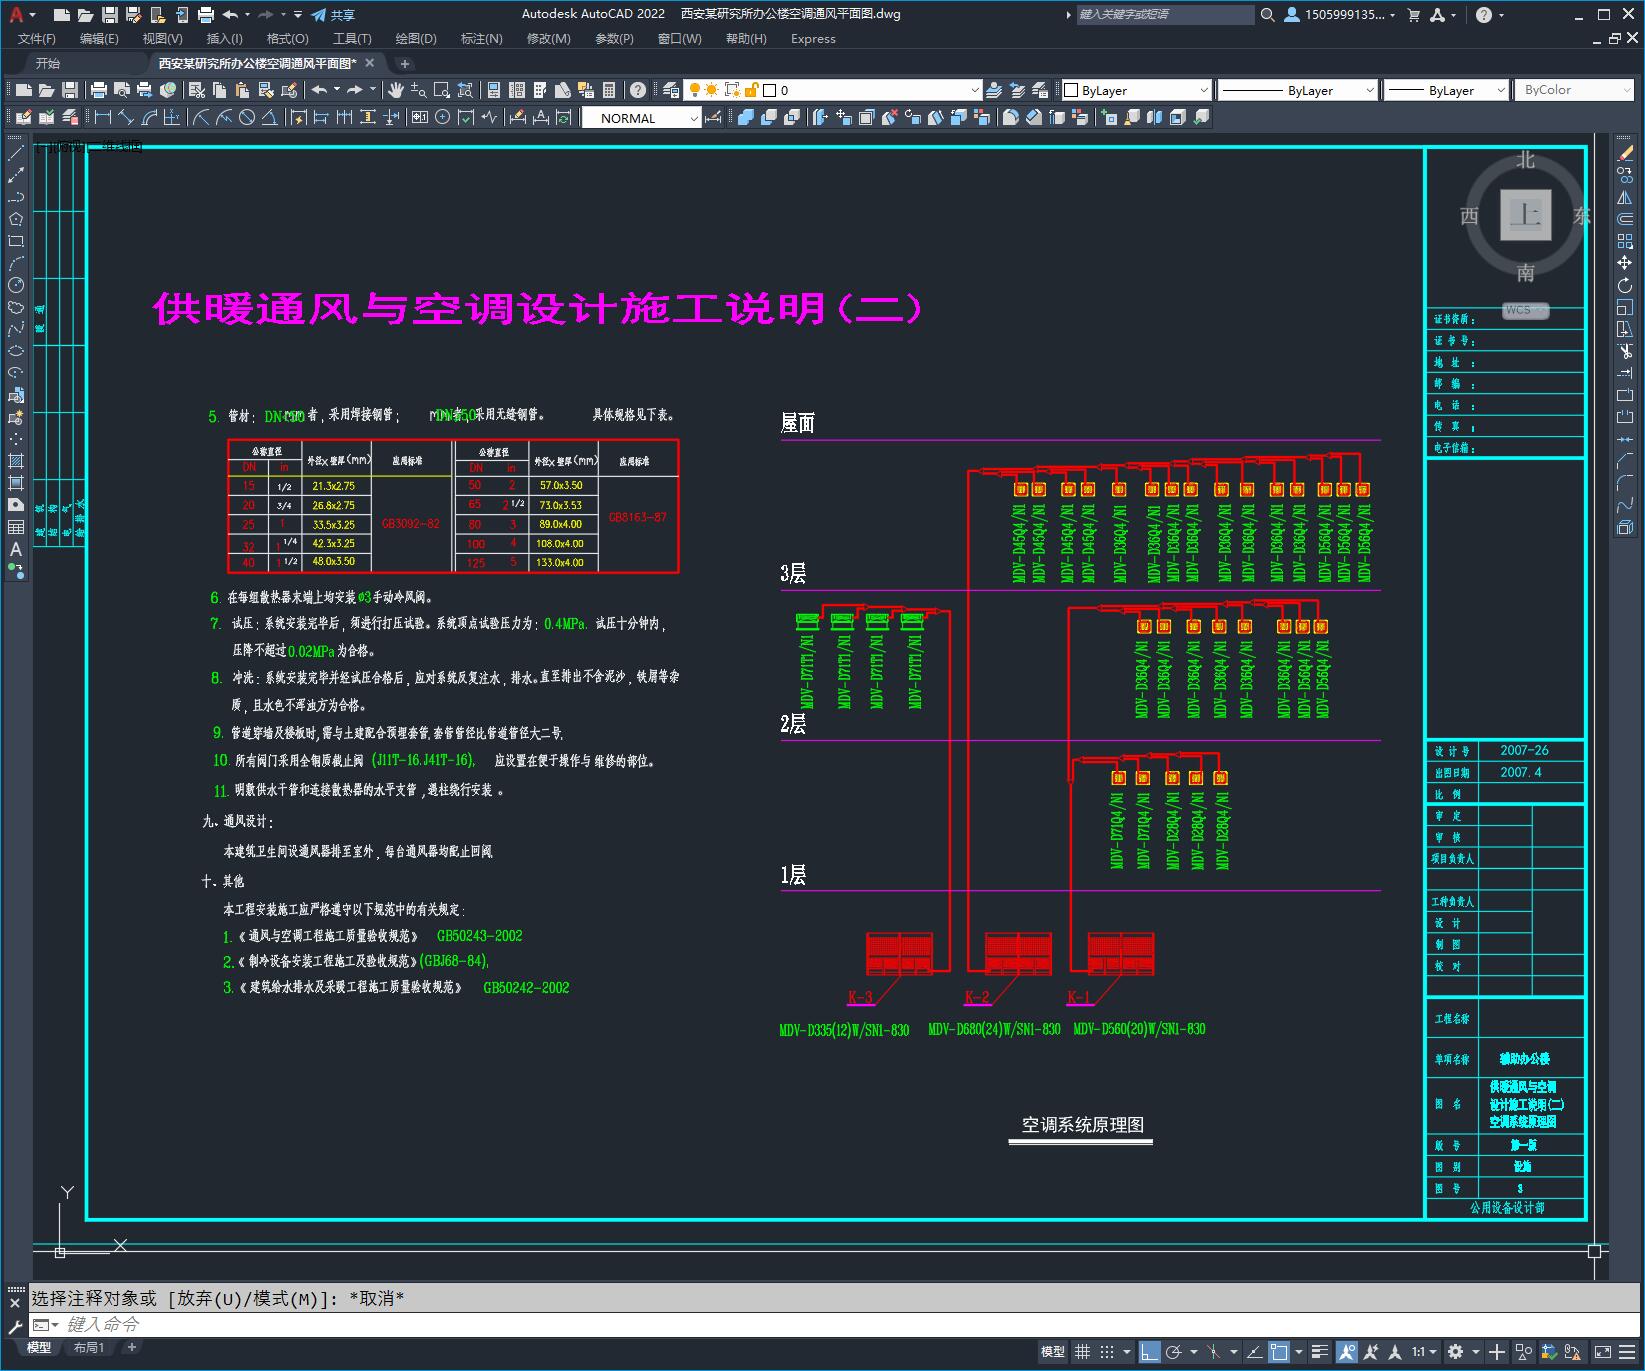Viewport: 1645px width, 1371px height.
Task: Open the 1:1 annotation scale dropdown
Action: (x=1424, y=1352)
